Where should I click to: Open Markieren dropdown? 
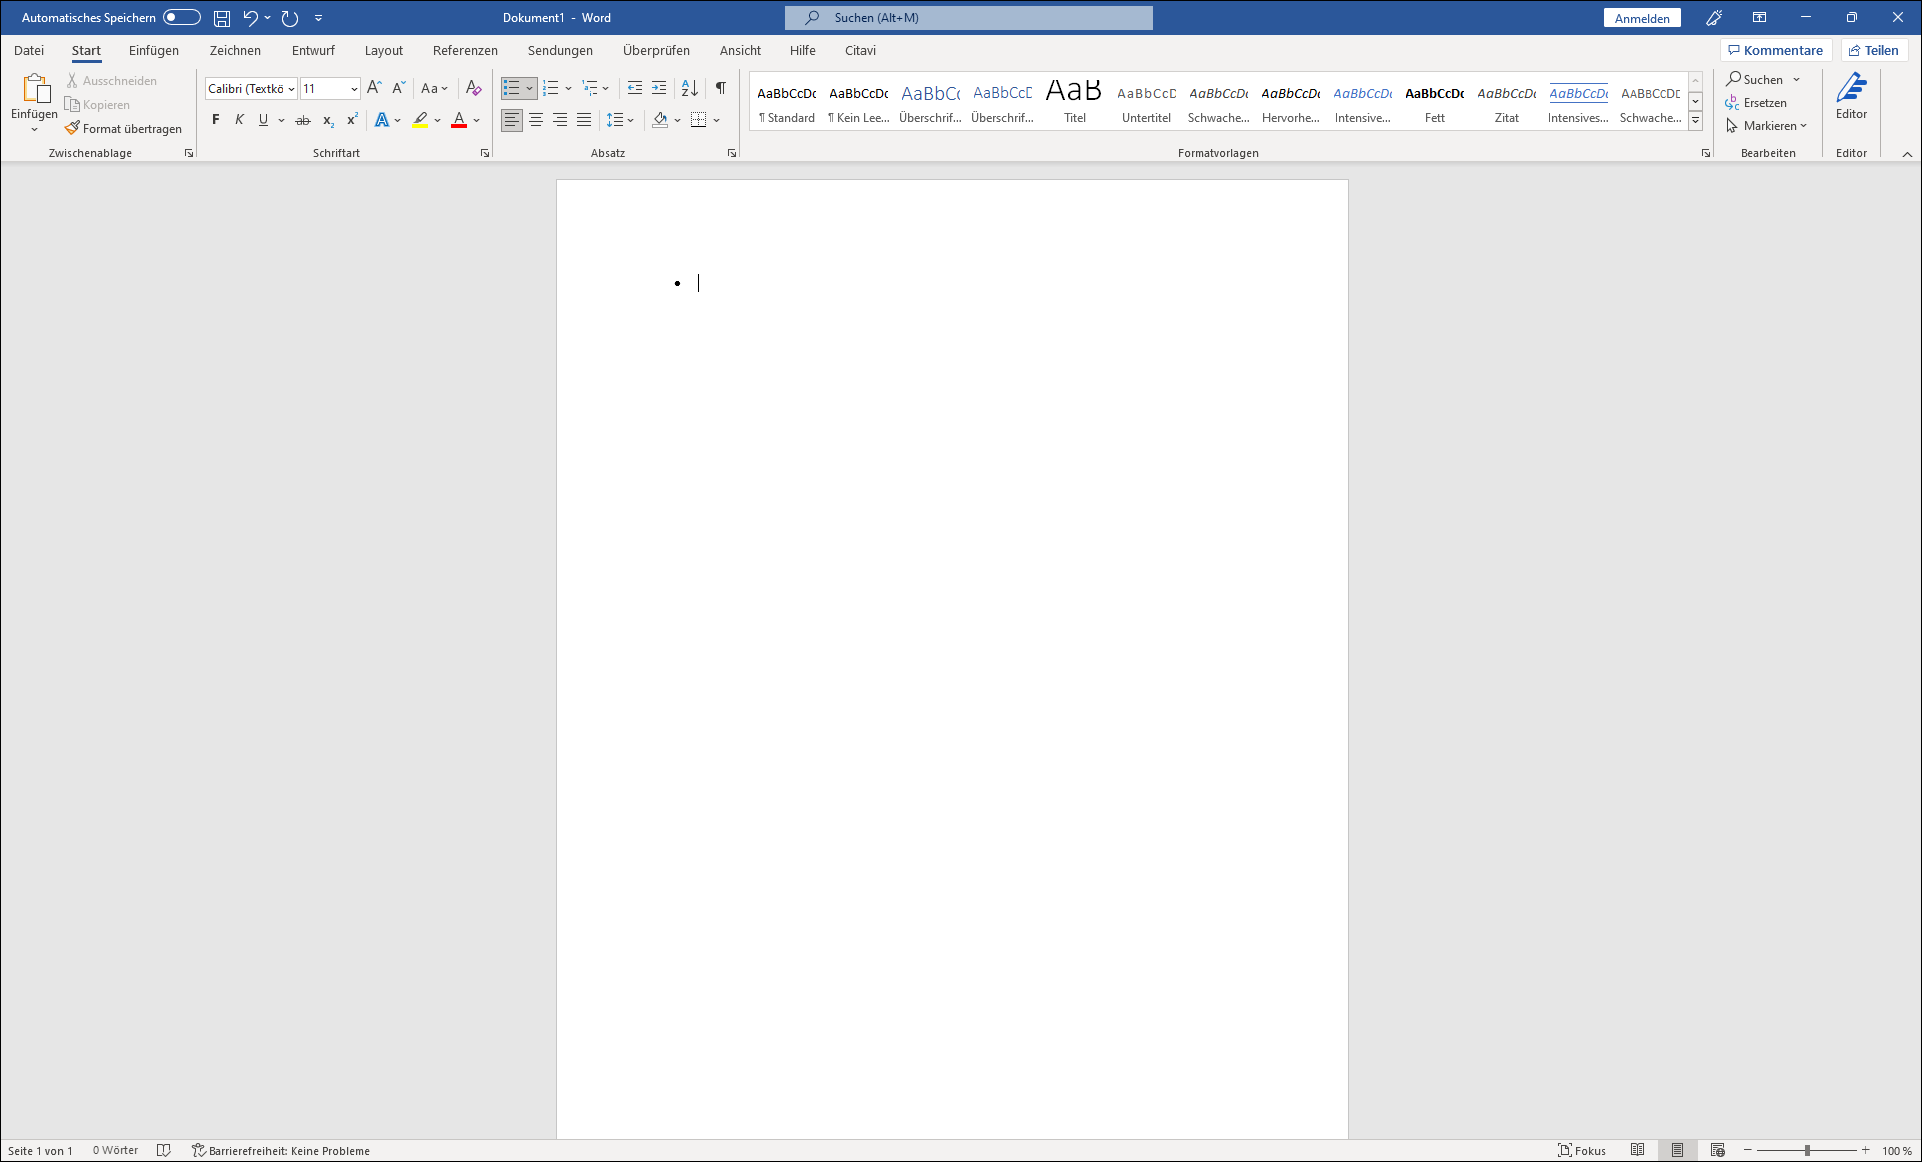click(1767, 126)
